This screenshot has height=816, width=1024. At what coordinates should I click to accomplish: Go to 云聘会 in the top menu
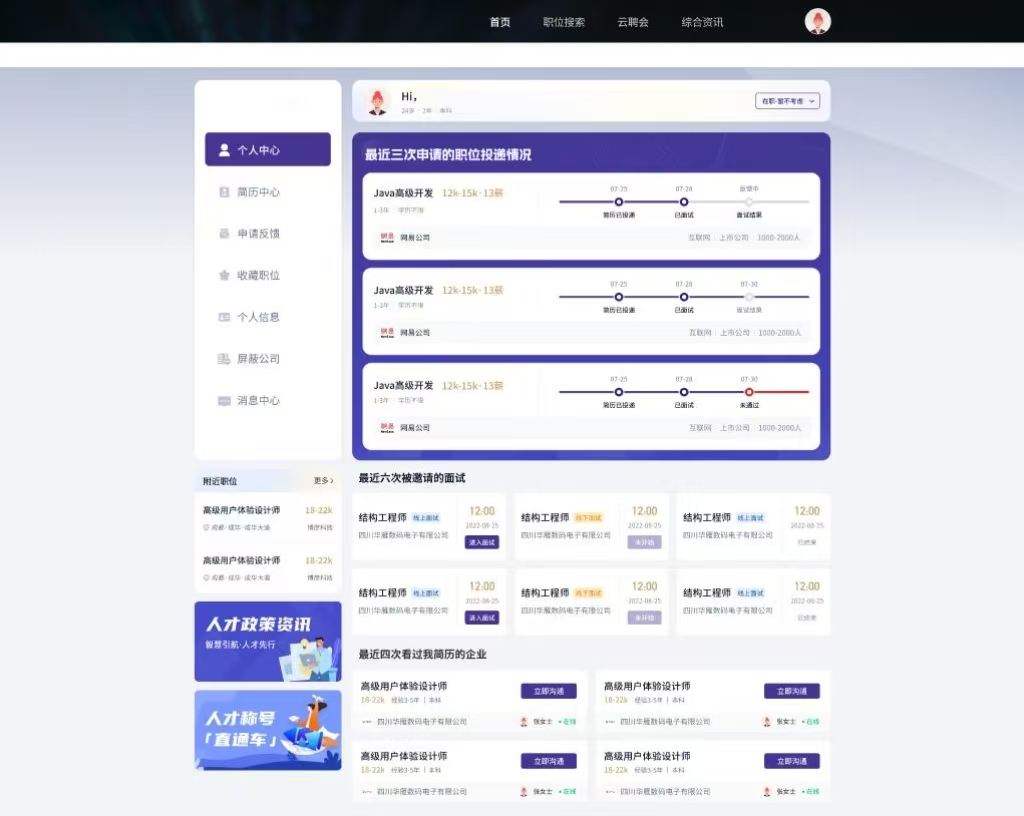tap(632, 22)
